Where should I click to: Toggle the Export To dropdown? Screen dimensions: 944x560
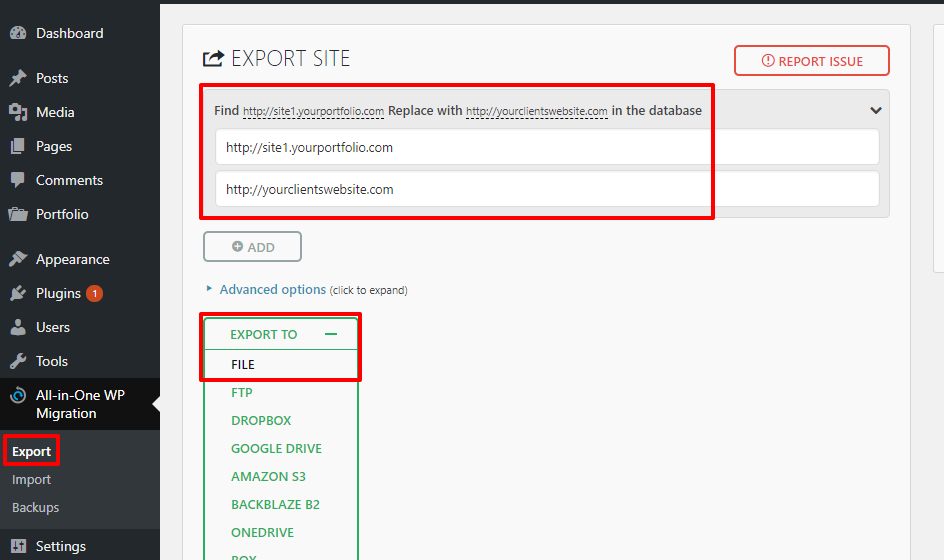pos(281,334)
